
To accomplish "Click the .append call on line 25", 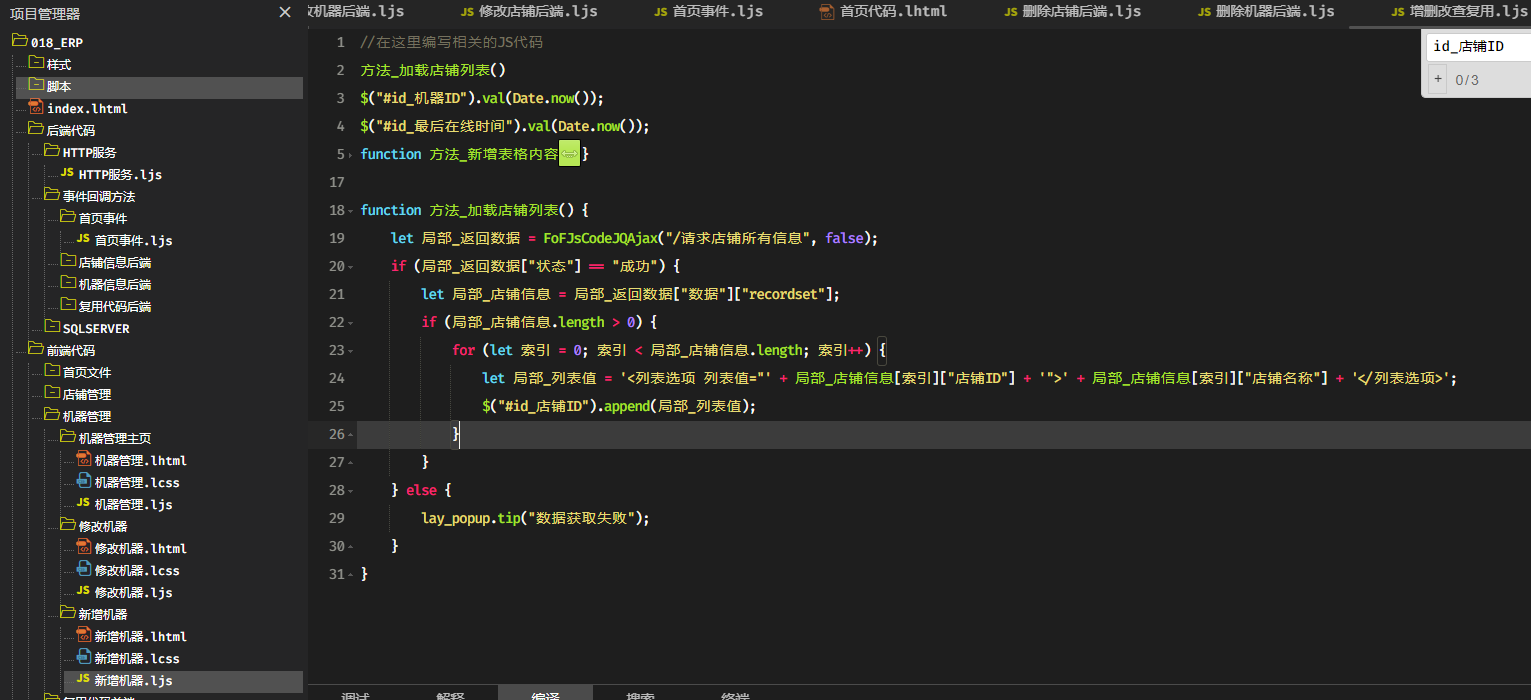I will tap(626, 406).
